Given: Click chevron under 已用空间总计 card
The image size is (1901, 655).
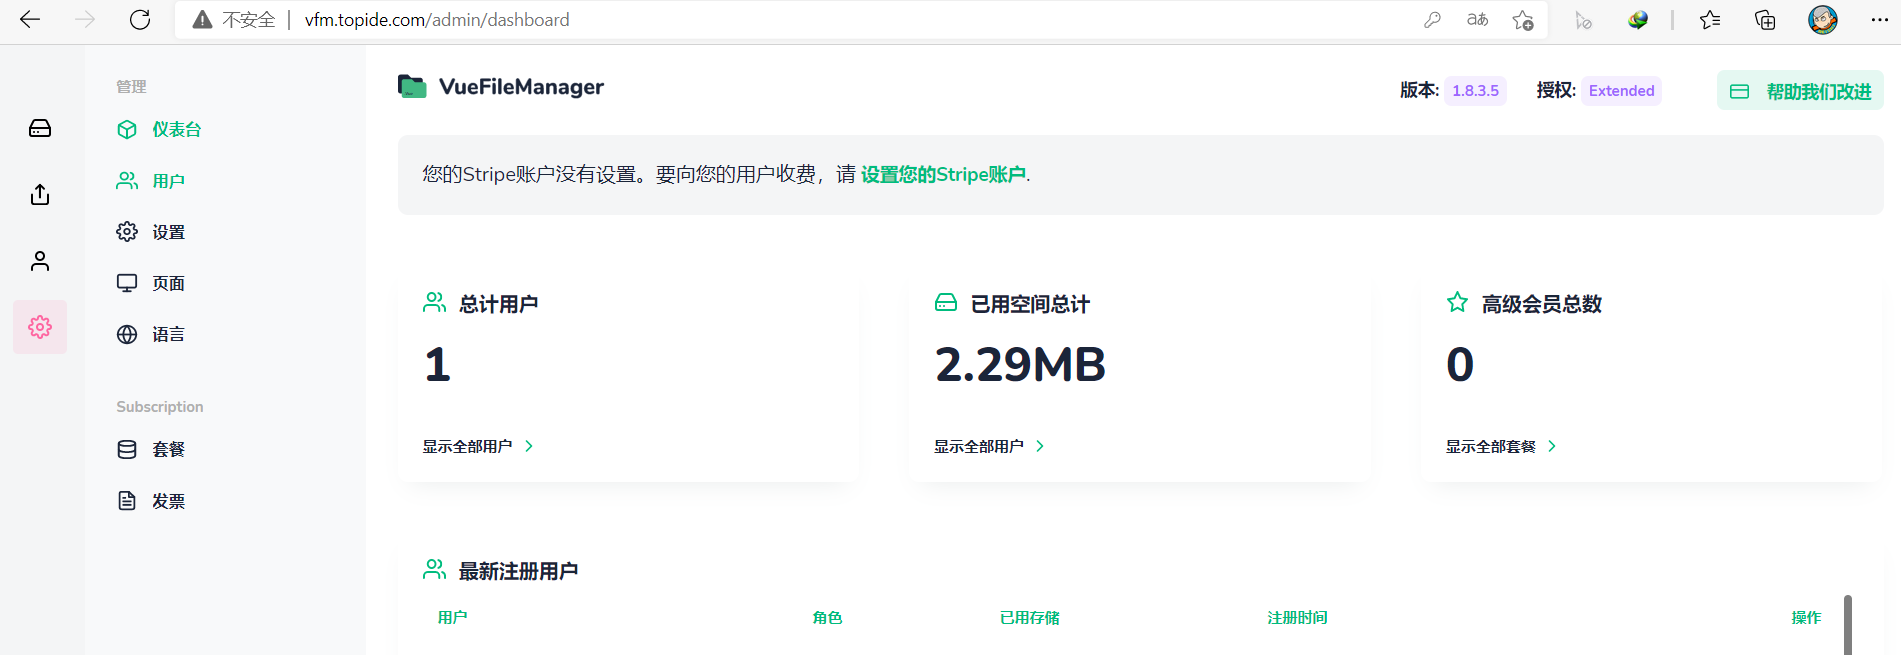Looking at the screenshot, I should tap(1040, 447).
